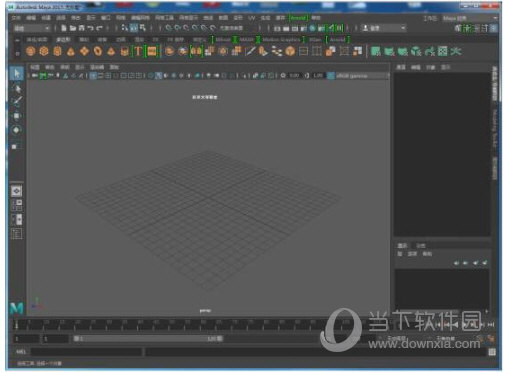Select the Move tool in the toolbox

click(x=17, y=116)
